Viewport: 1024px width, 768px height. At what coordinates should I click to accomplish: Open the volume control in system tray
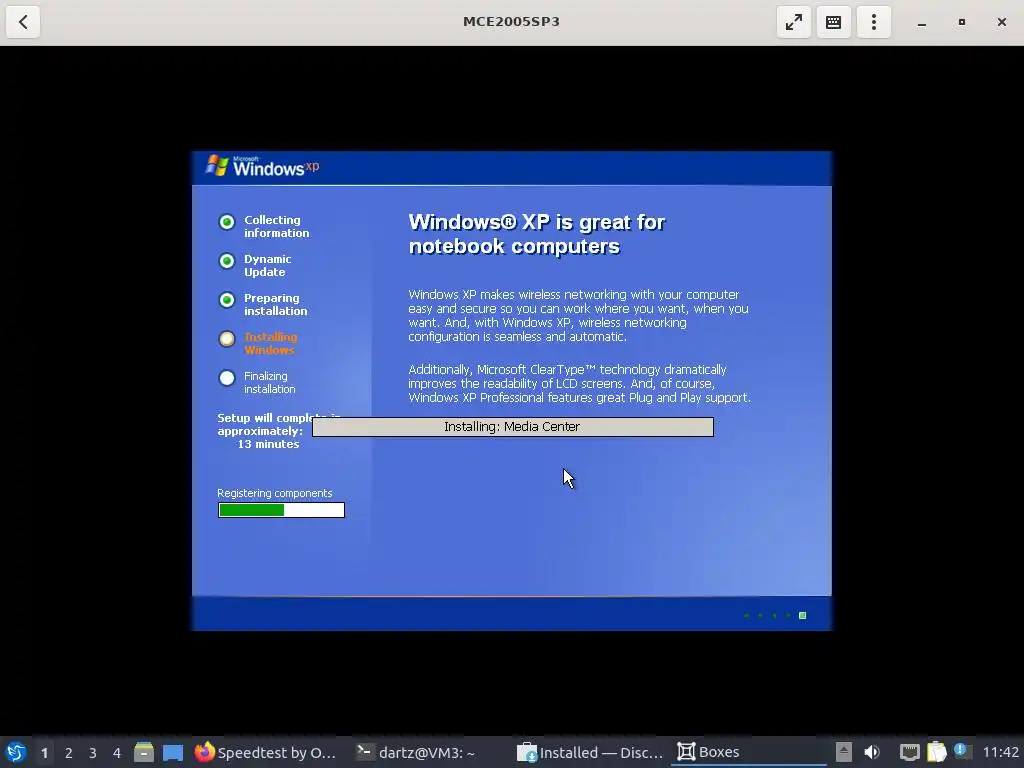pos(872,752)
